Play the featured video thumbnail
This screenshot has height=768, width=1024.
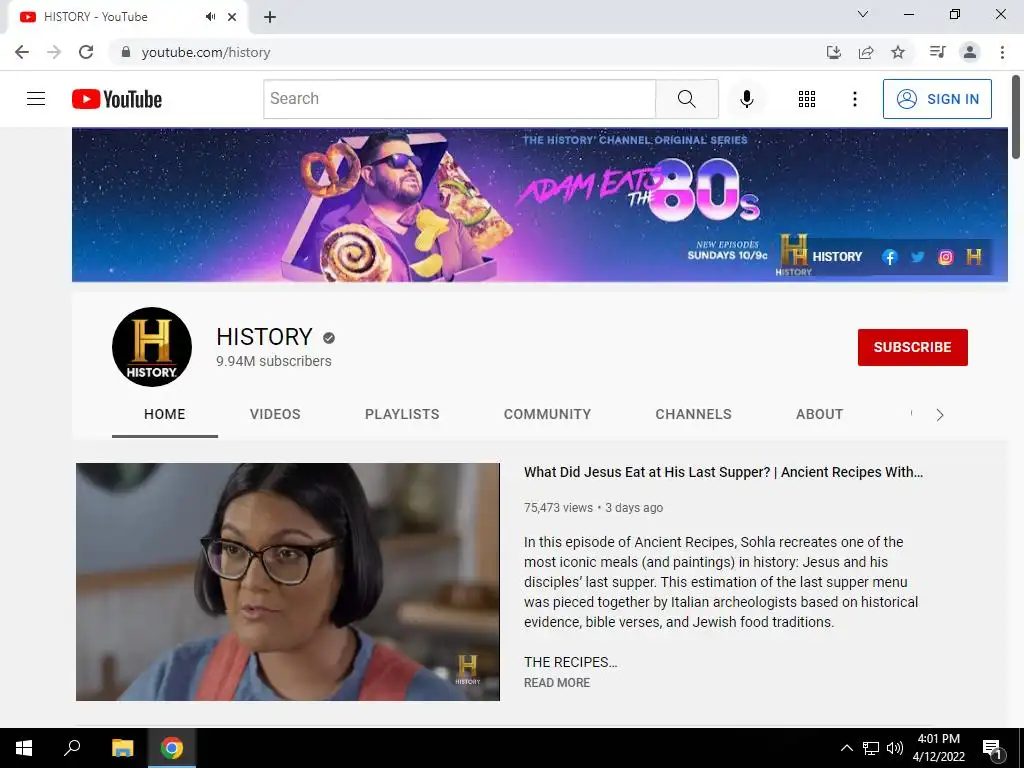pyautogui.click(x=287, y=582)
